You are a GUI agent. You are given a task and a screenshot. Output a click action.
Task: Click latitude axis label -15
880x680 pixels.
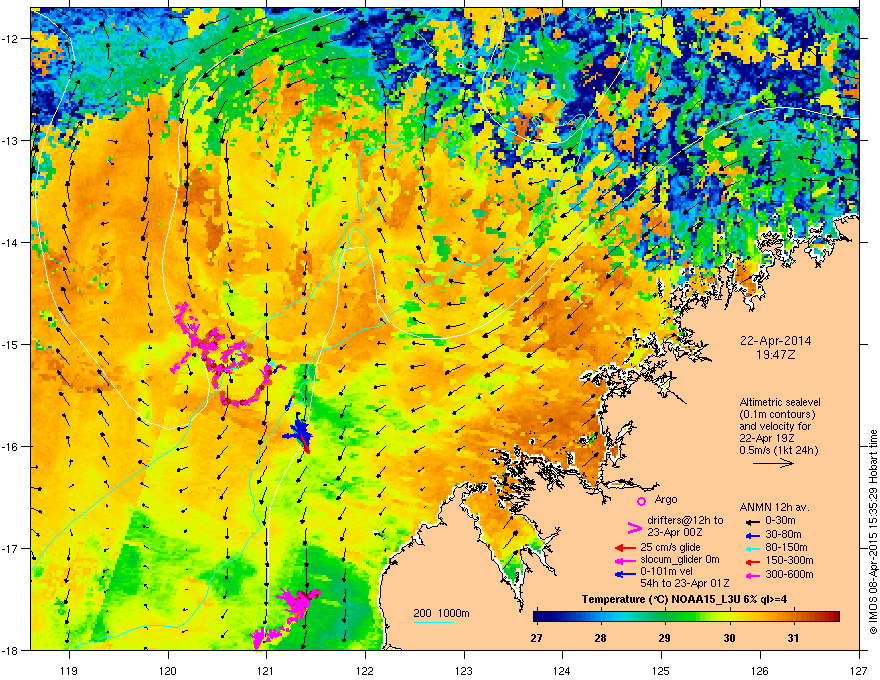11,344
